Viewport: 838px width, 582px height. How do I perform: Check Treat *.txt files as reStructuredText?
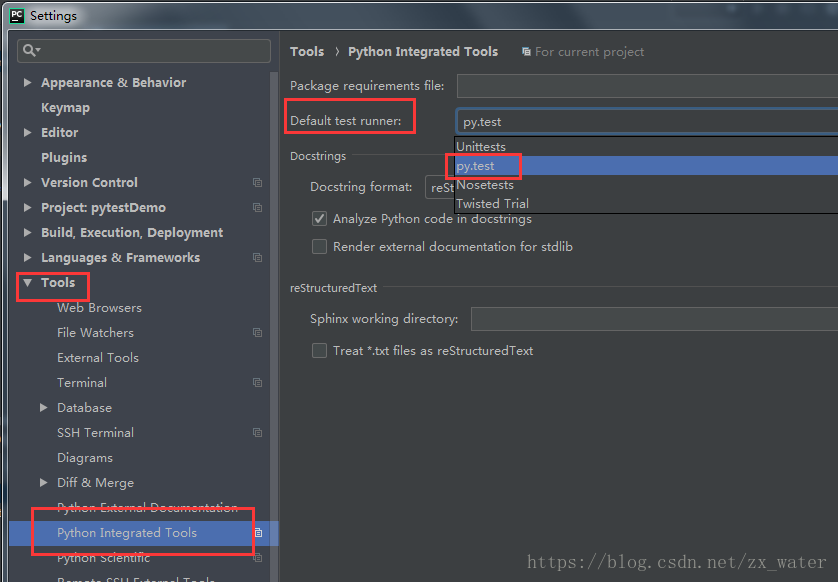pyautogui.click(x=319, y=351)
